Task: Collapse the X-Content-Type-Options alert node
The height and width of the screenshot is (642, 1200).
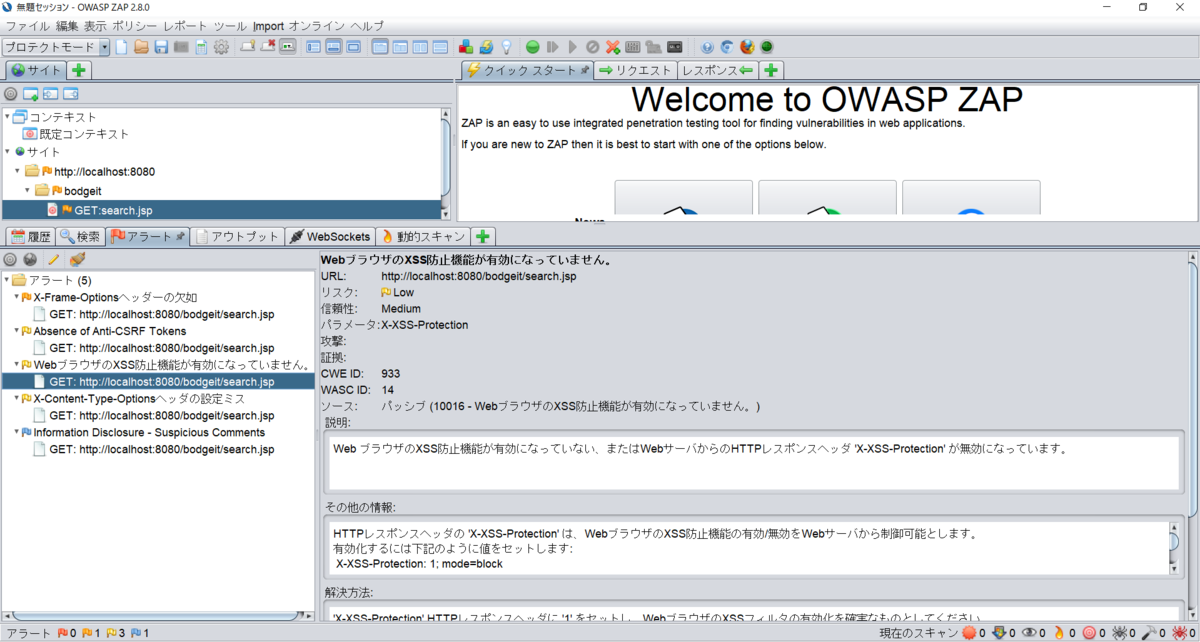Action: coord(17,398)
